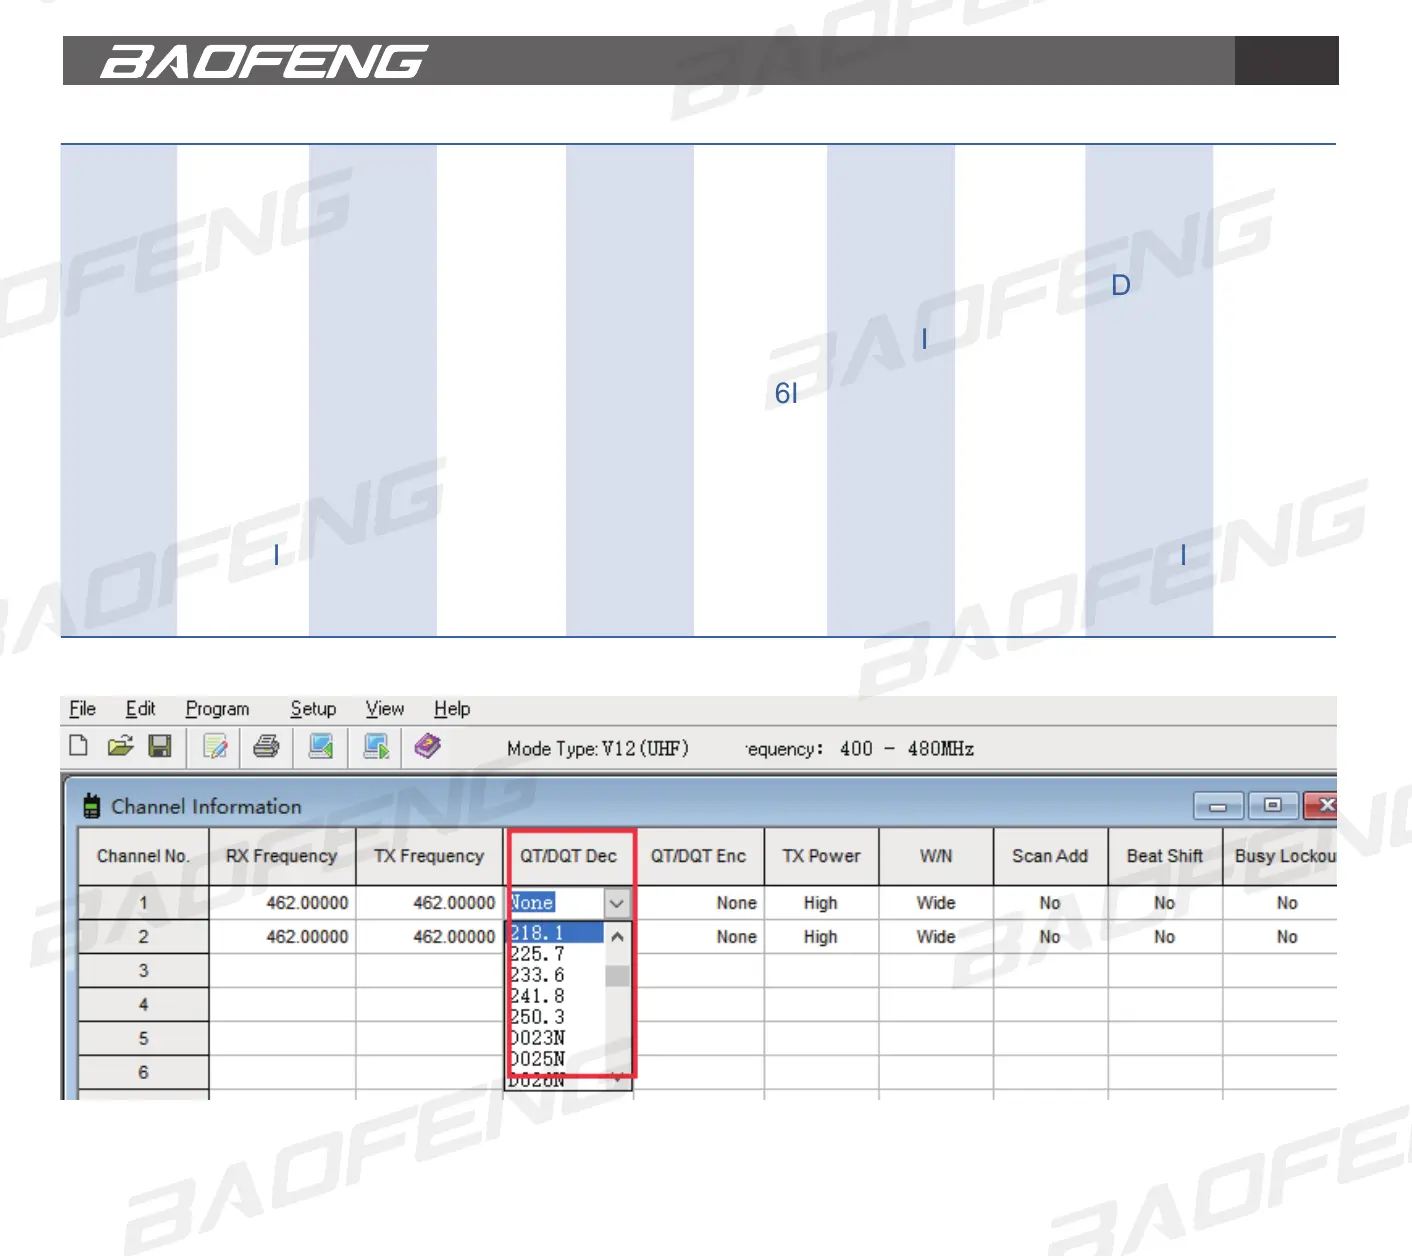Click the tone list scrollbar up arrow
The image size is (1412, 1256).
pos(618,937)
